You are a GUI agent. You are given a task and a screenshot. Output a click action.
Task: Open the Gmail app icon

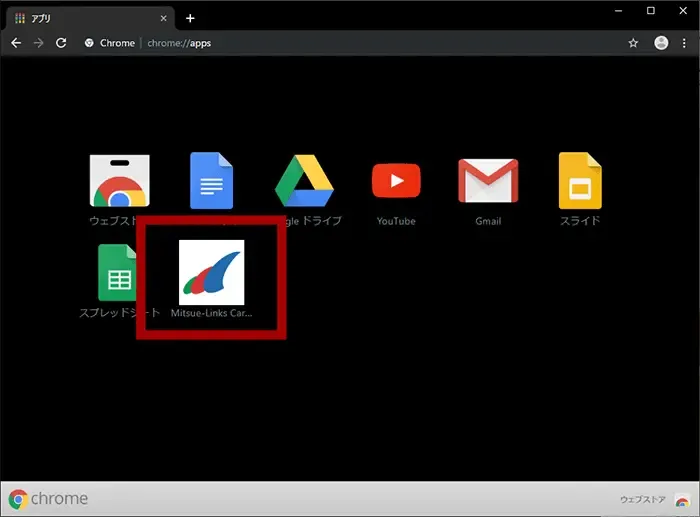(488, 180)
